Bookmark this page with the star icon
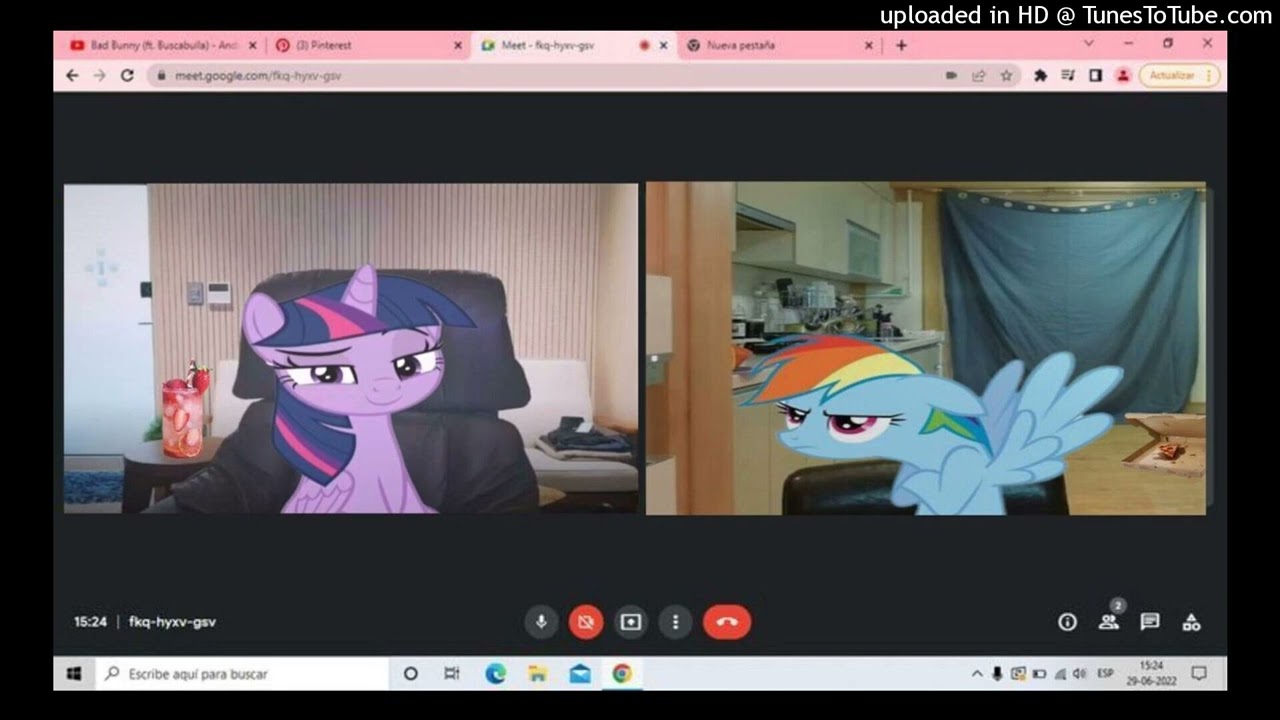The image size is (1280, 720). click(x=1006, y=75)
